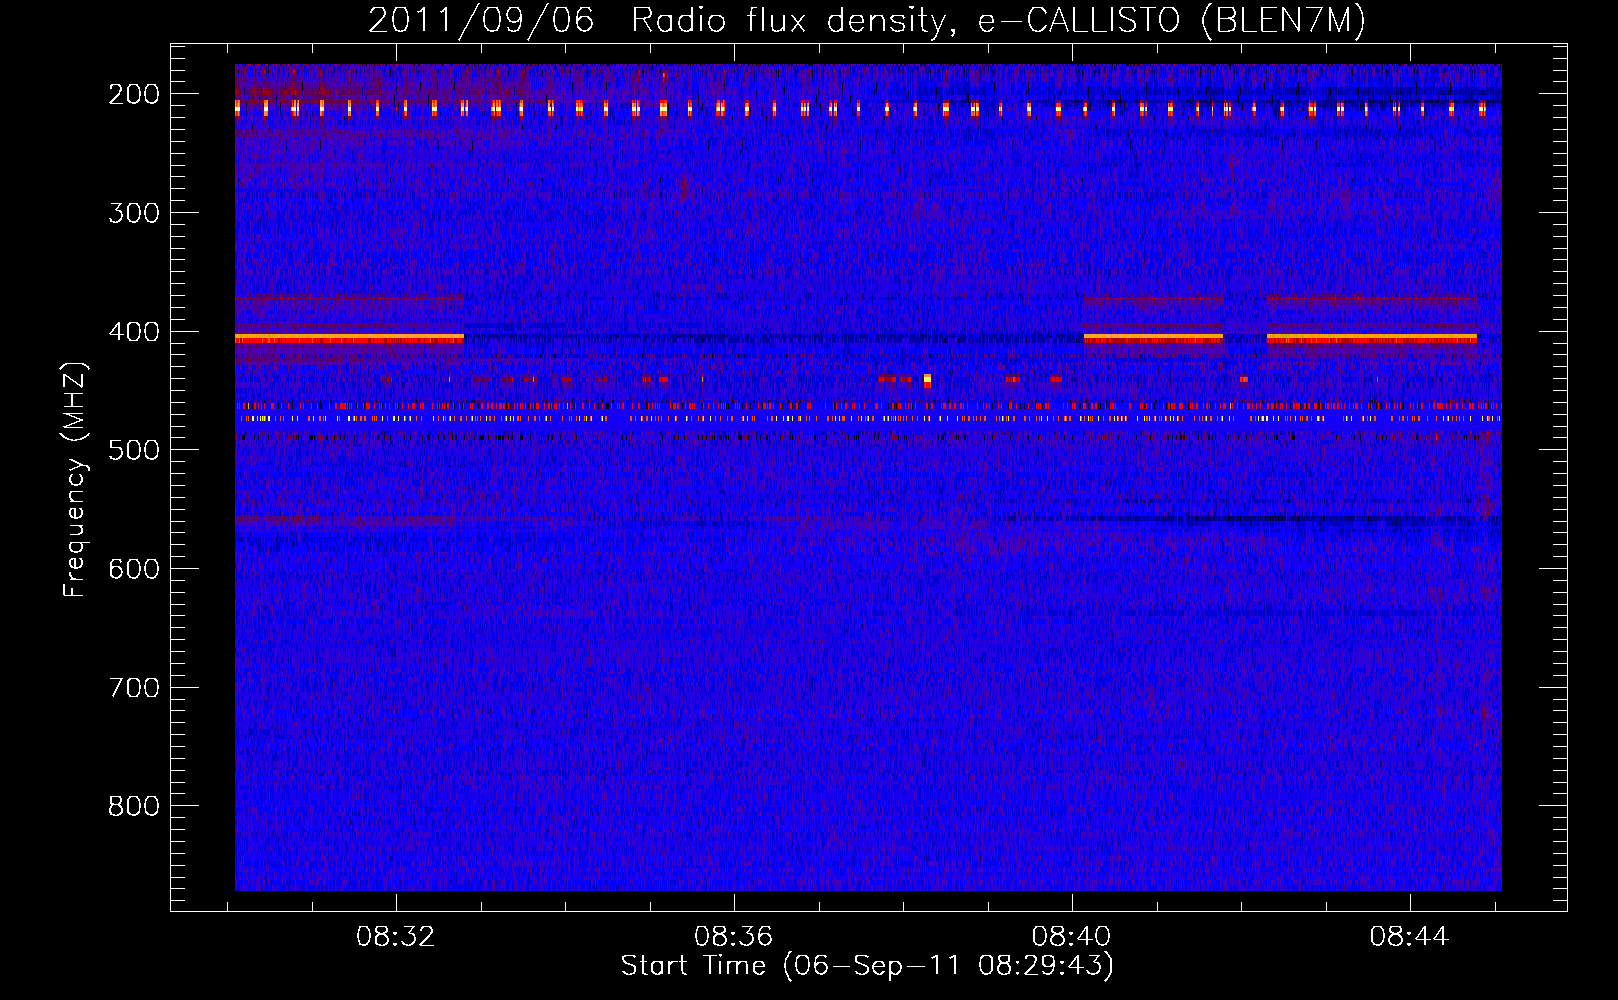Click the 'Start Time (06-Sep-11 08:29:43)' label
Image resolution: width=1618 pixels, height=1000 pixels.
pos(867,966)
